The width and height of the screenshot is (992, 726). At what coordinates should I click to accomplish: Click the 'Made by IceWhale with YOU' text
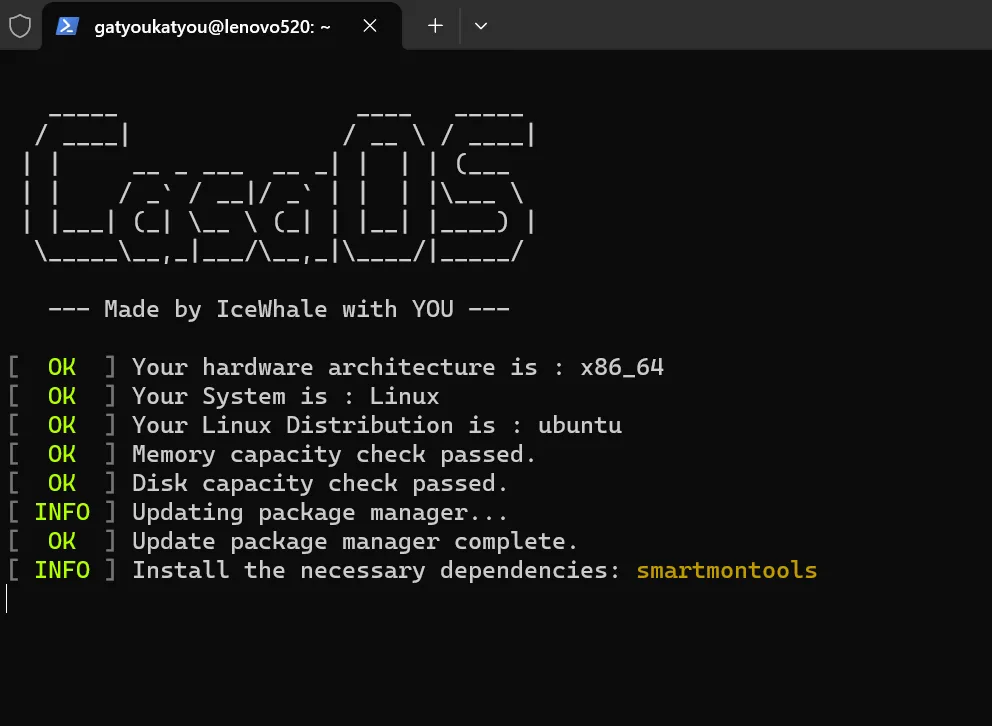(x=279, y=309)
